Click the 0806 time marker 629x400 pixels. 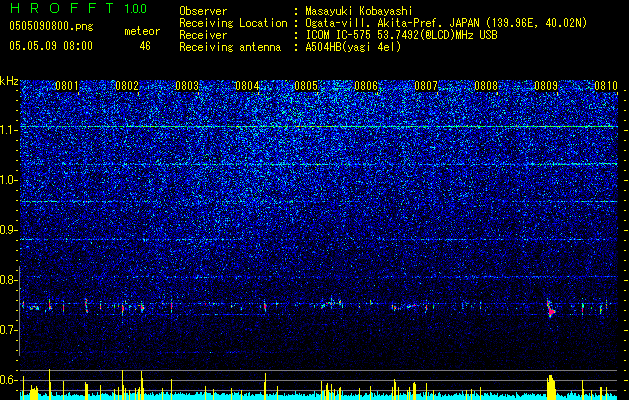(366, 86)
